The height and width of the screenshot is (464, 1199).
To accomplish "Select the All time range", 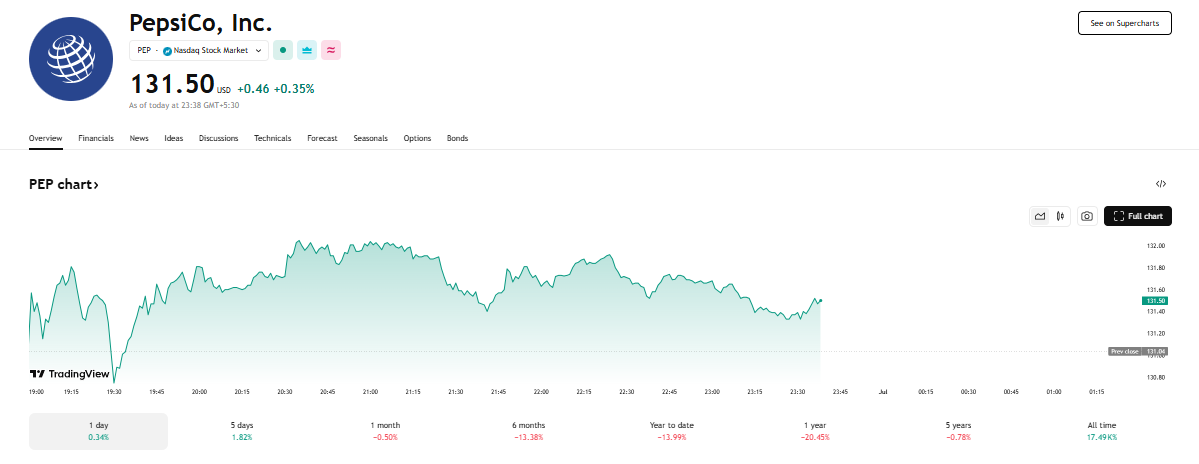I will tap(1103, 431).
